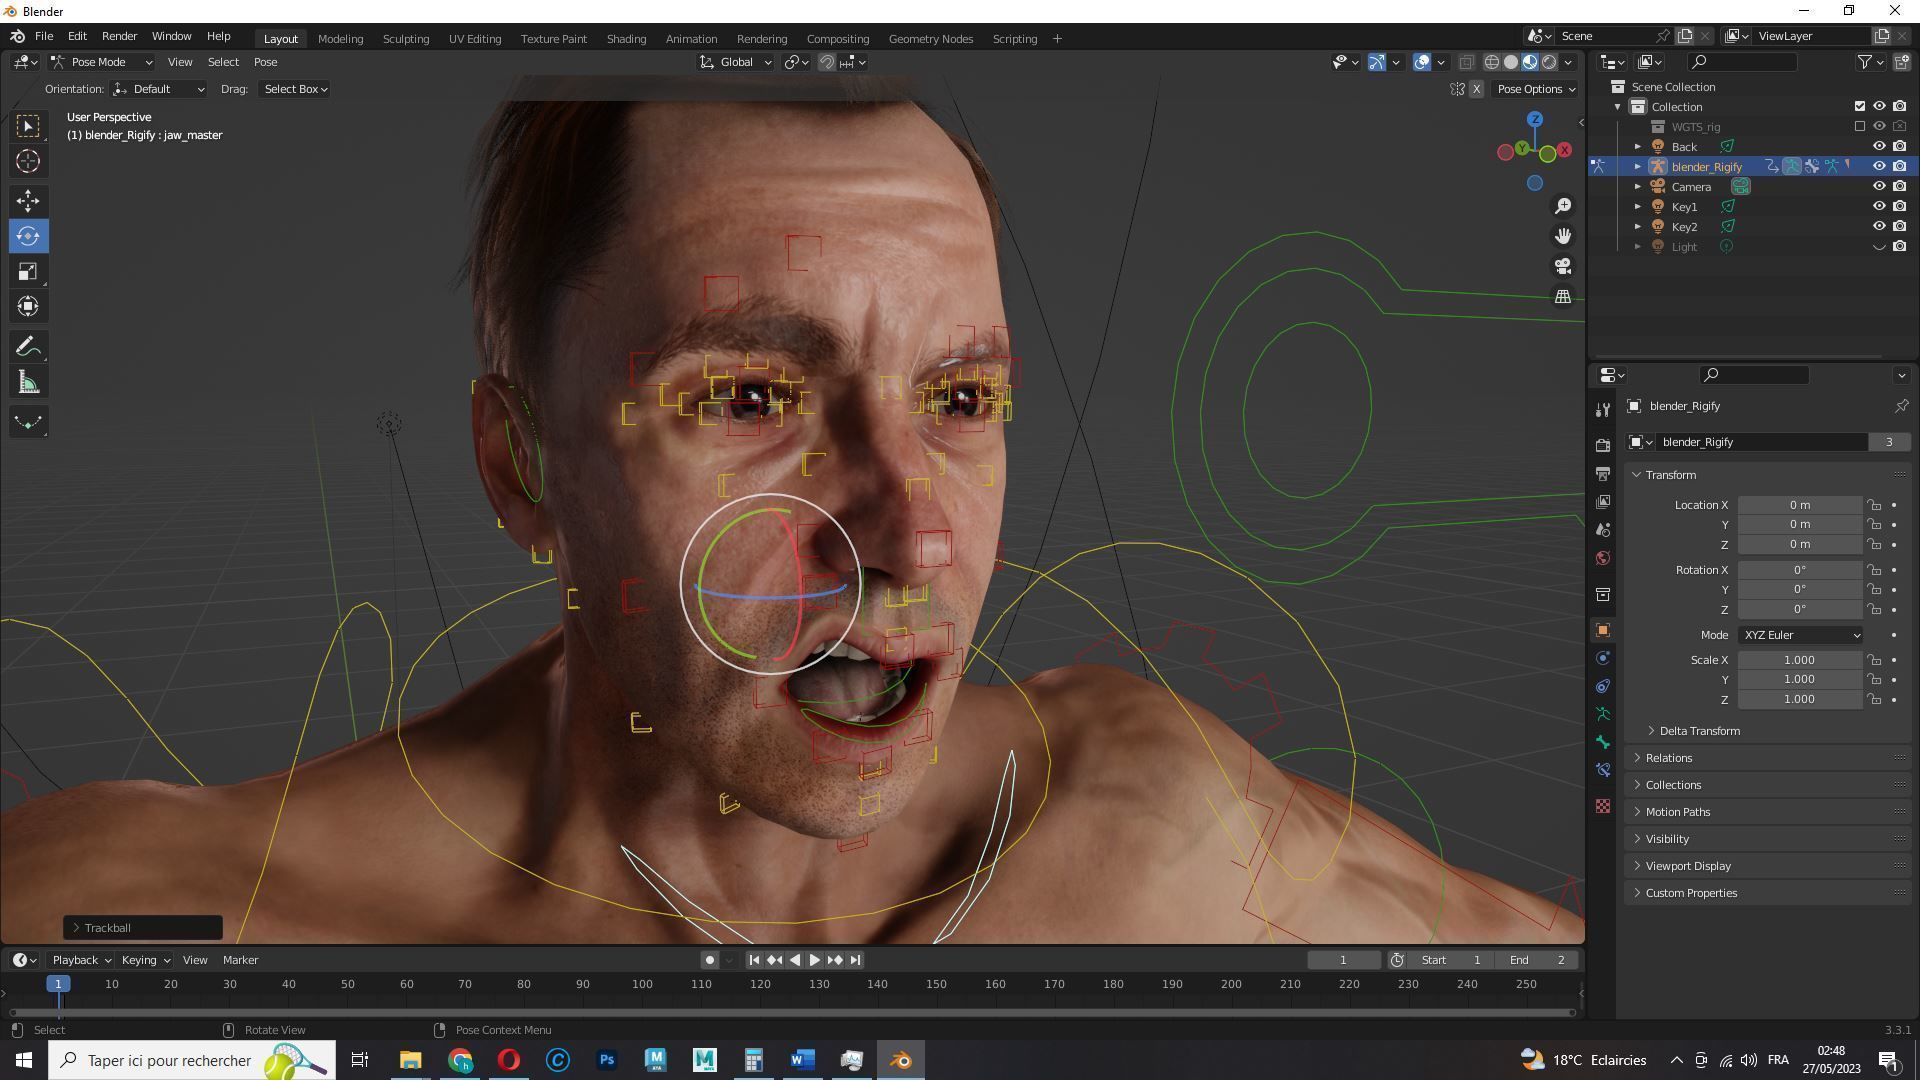Expand the Delta Transform panel
This screenshot has height=1080, width=1920.
[1699, 731]
